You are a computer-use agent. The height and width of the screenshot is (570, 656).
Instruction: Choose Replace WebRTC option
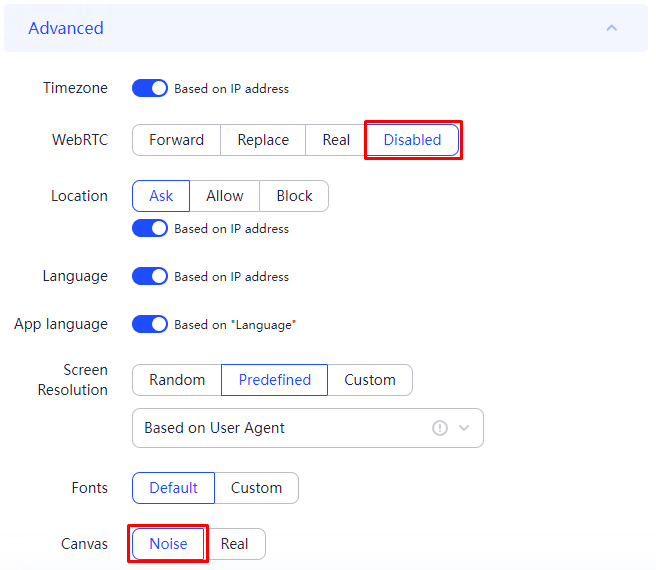click(263, 140)
